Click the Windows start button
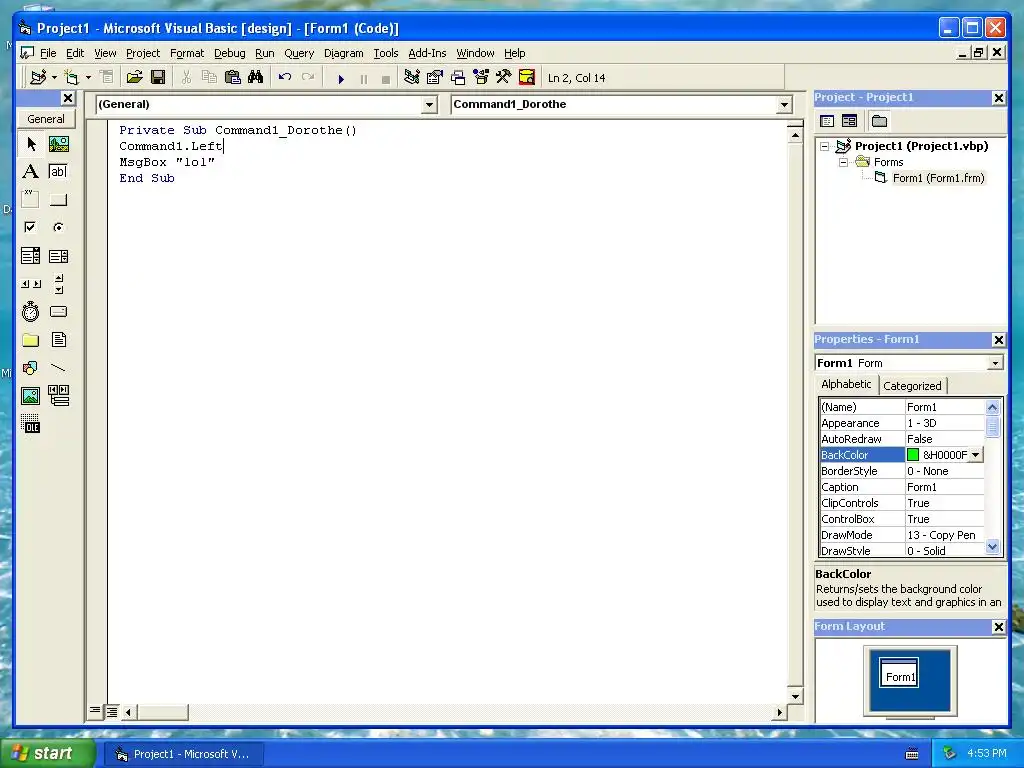The image size is (1024, 768). pos(46,753)
